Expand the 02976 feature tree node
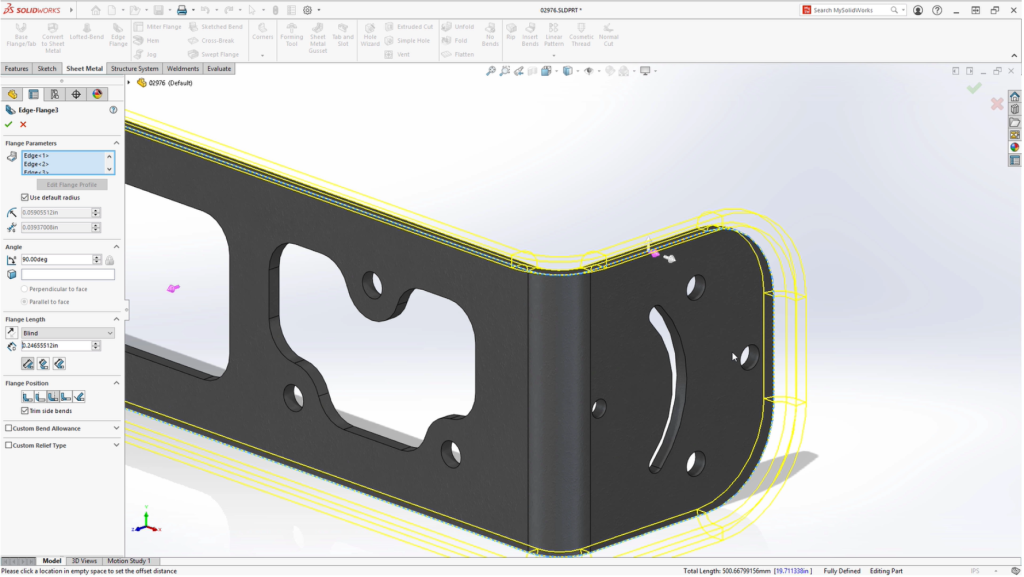The height and width of the screenshot is (577, 1024). point(129,83)
